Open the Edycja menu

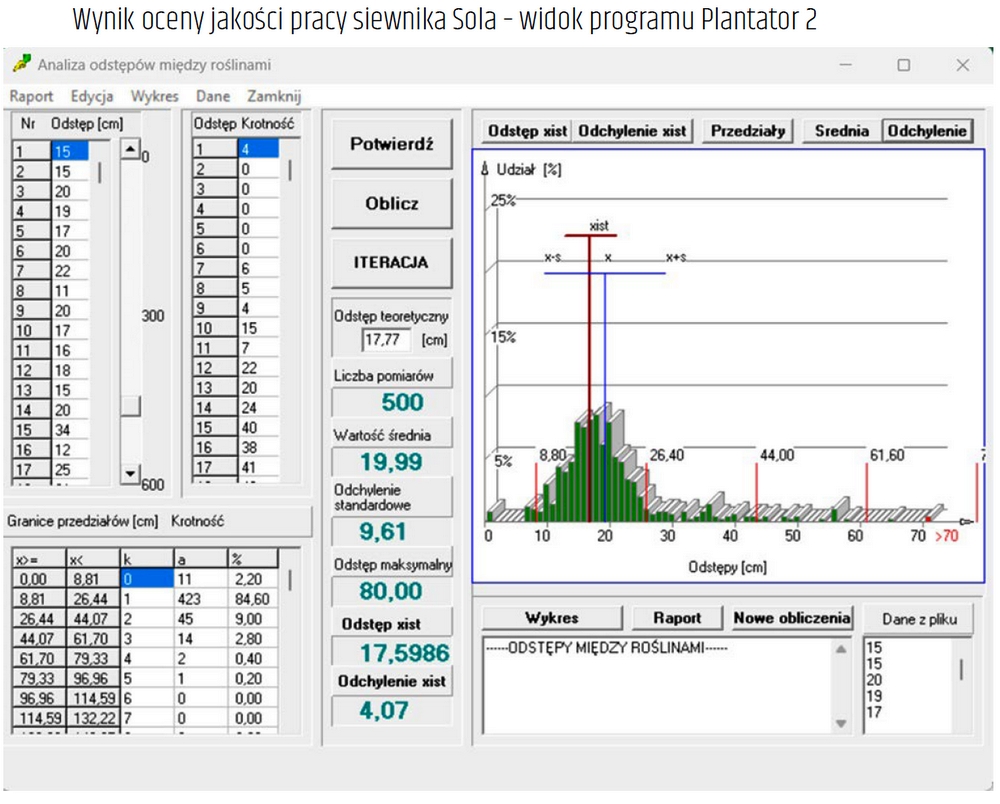[x=92, y=96]
